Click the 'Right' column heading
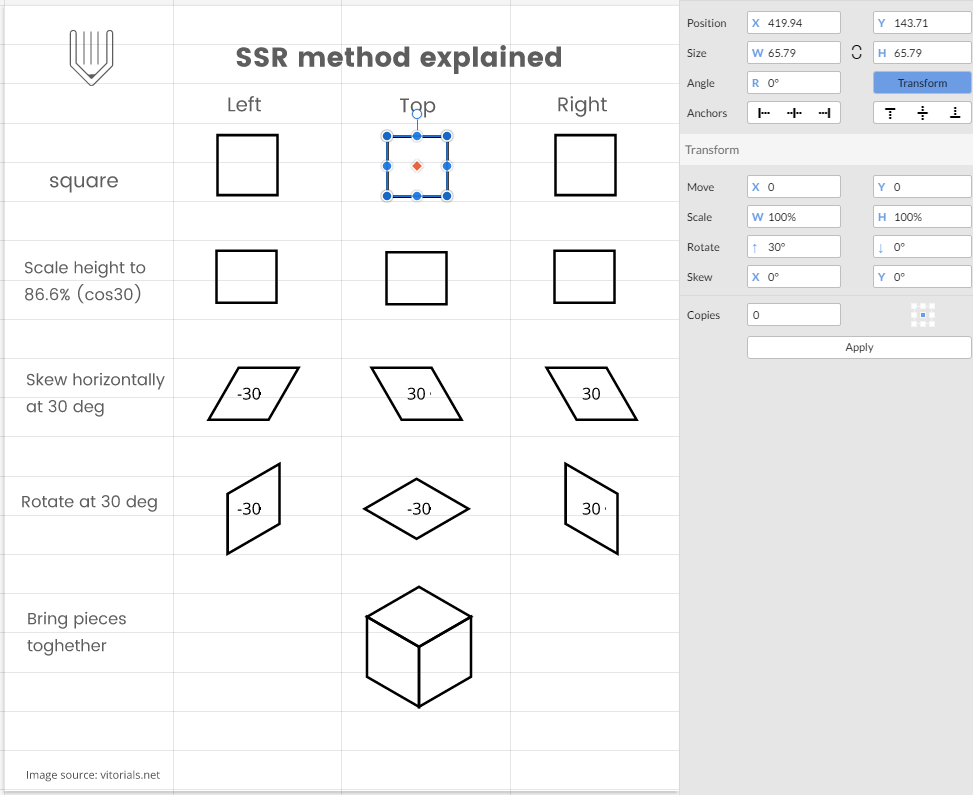 point(582,105)
